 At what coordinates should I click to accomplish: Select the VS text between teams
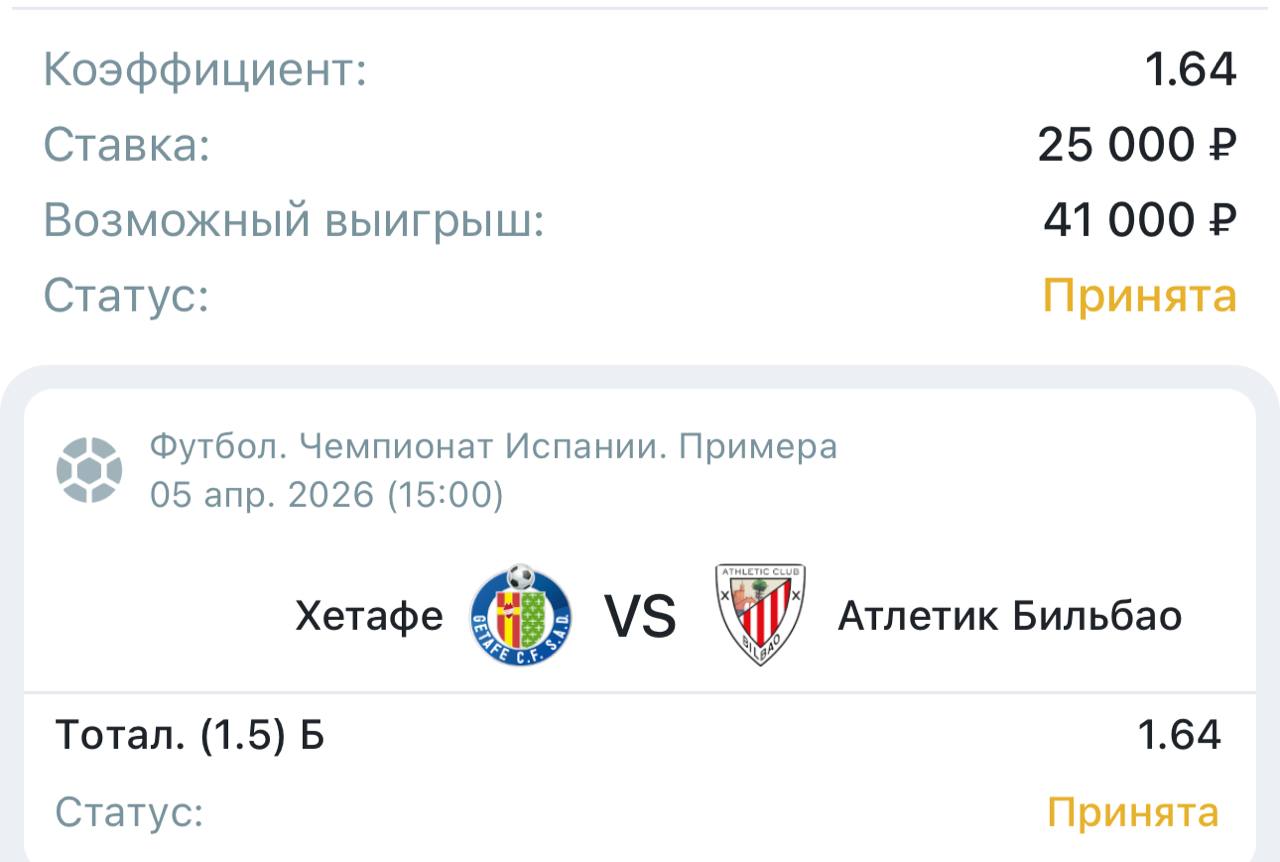coord(640,616)
